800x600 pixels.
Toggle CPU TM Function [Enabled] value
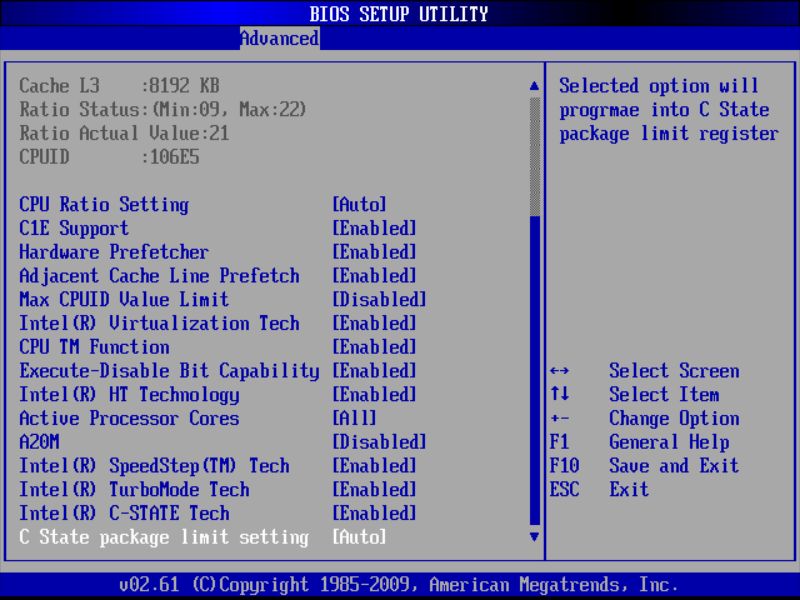[374, 347]
